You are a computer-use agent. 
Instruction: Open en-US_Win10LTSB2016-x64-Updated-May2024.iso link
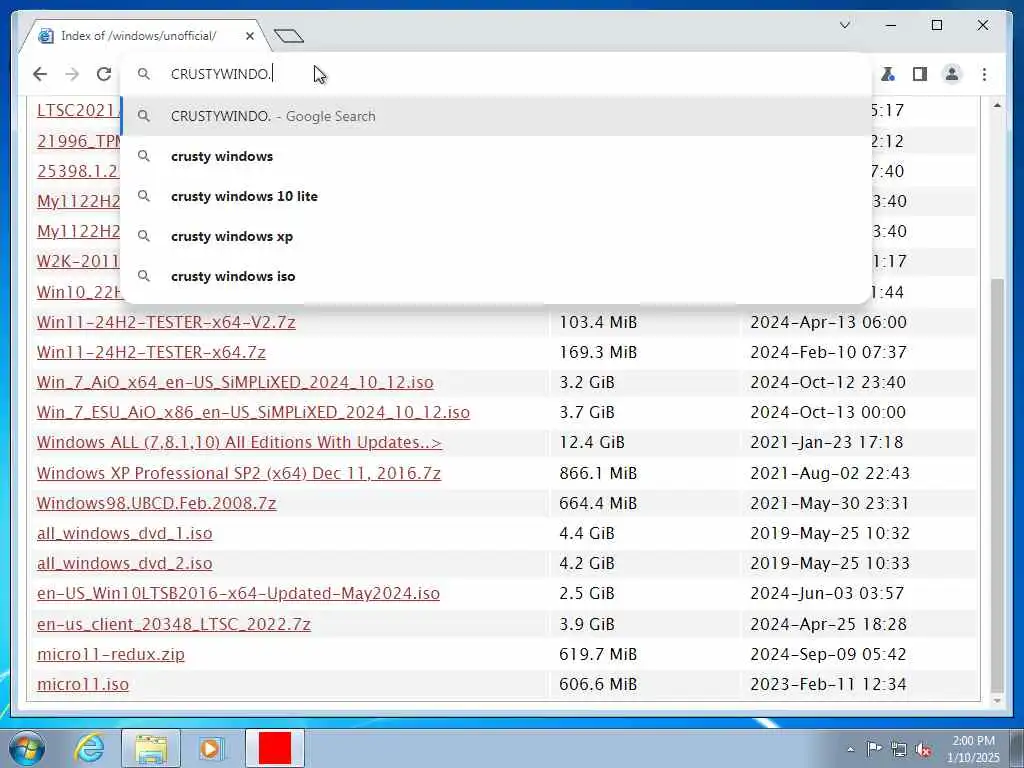click(x=238, y=593)
